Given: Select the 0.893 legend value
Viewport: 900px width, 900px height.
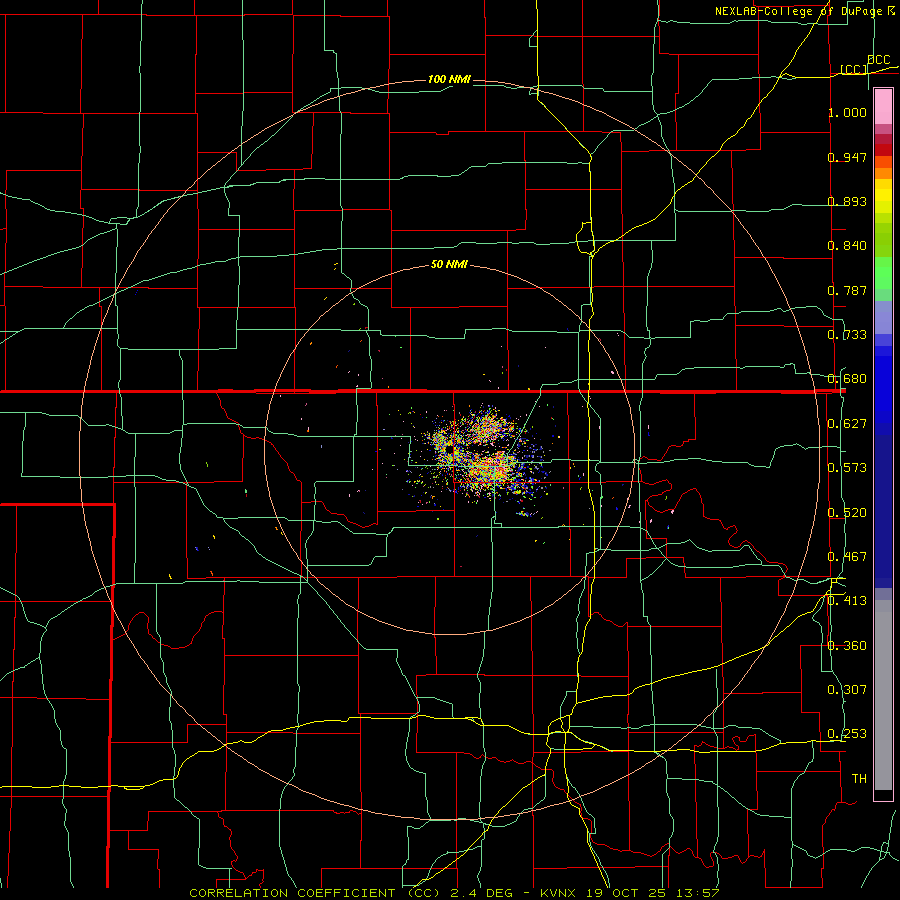Looking at the screenshot, I should coord(847,201).
